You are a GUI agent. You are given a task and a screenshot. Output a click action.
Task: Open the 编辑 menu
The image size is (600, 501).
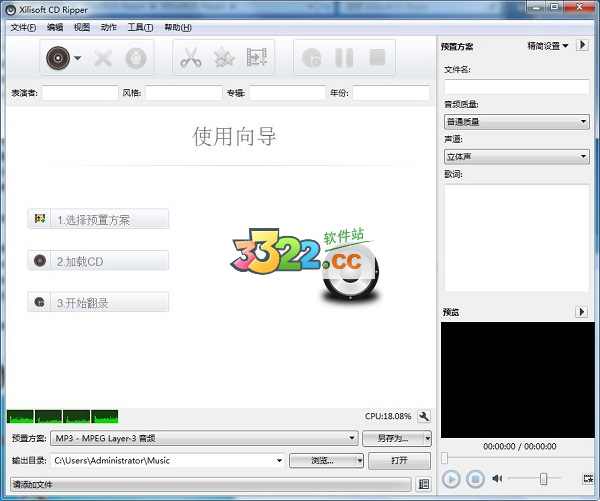coord(55,28)
